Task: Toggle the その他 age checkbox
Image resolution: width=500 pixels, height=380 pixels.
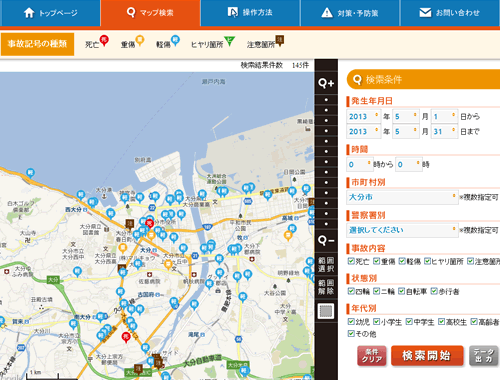Action: pyautogui.click(x=351, y=333)
